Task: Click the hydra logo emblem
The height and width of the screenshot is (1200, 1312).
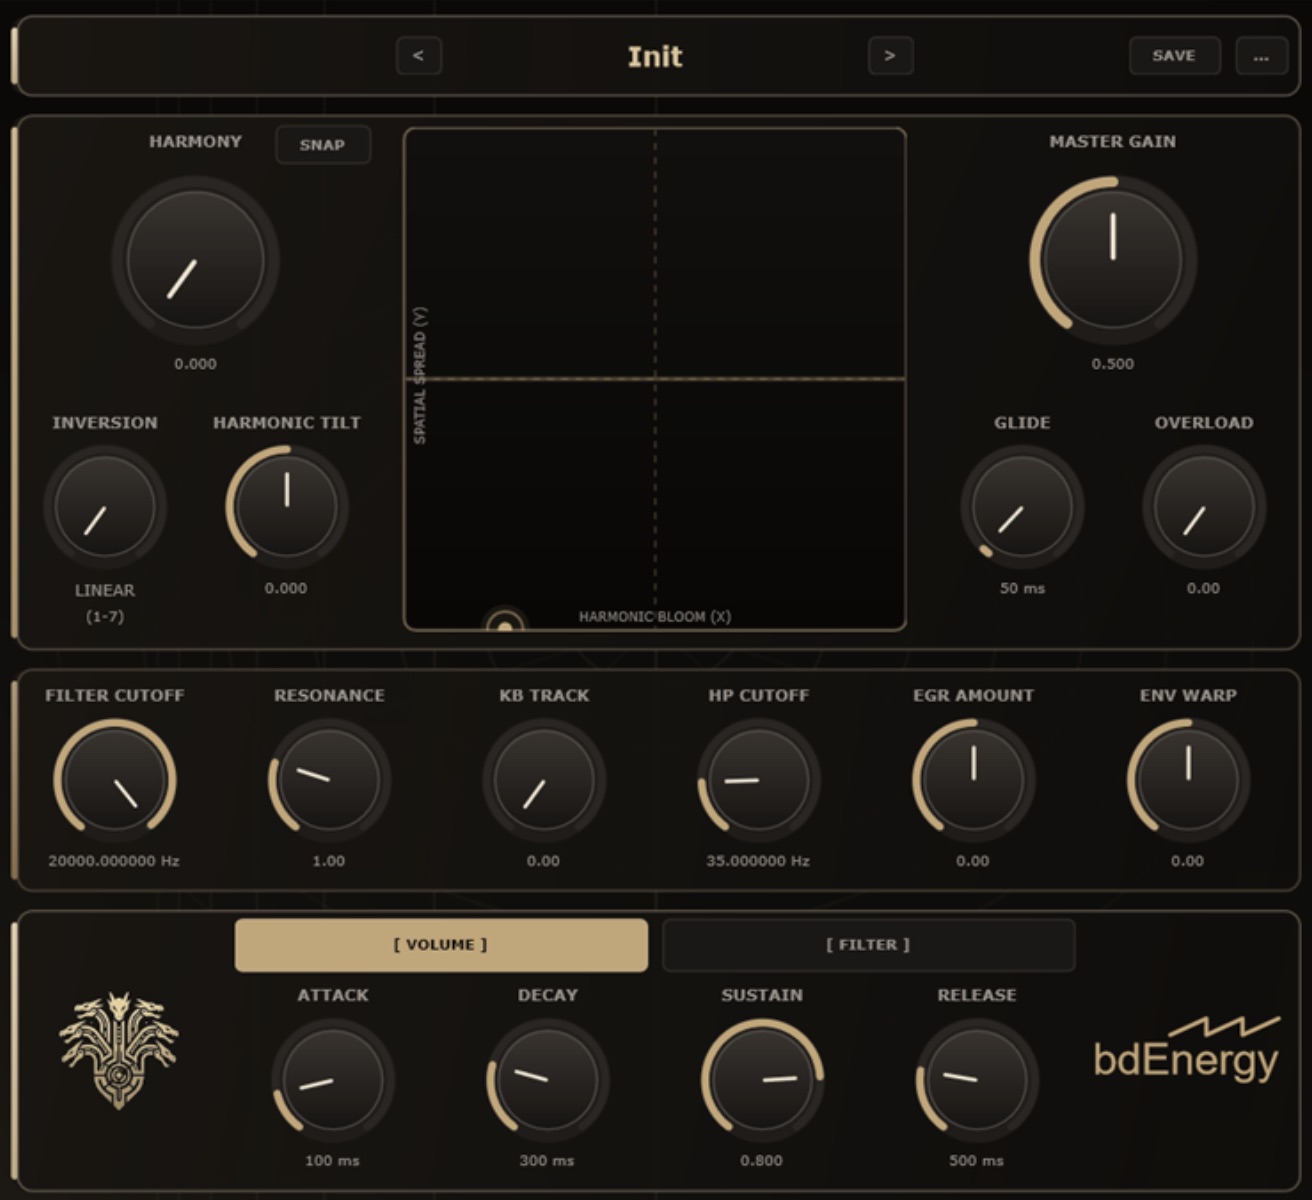Action: pyautogui.click(x=119, y=1050)
